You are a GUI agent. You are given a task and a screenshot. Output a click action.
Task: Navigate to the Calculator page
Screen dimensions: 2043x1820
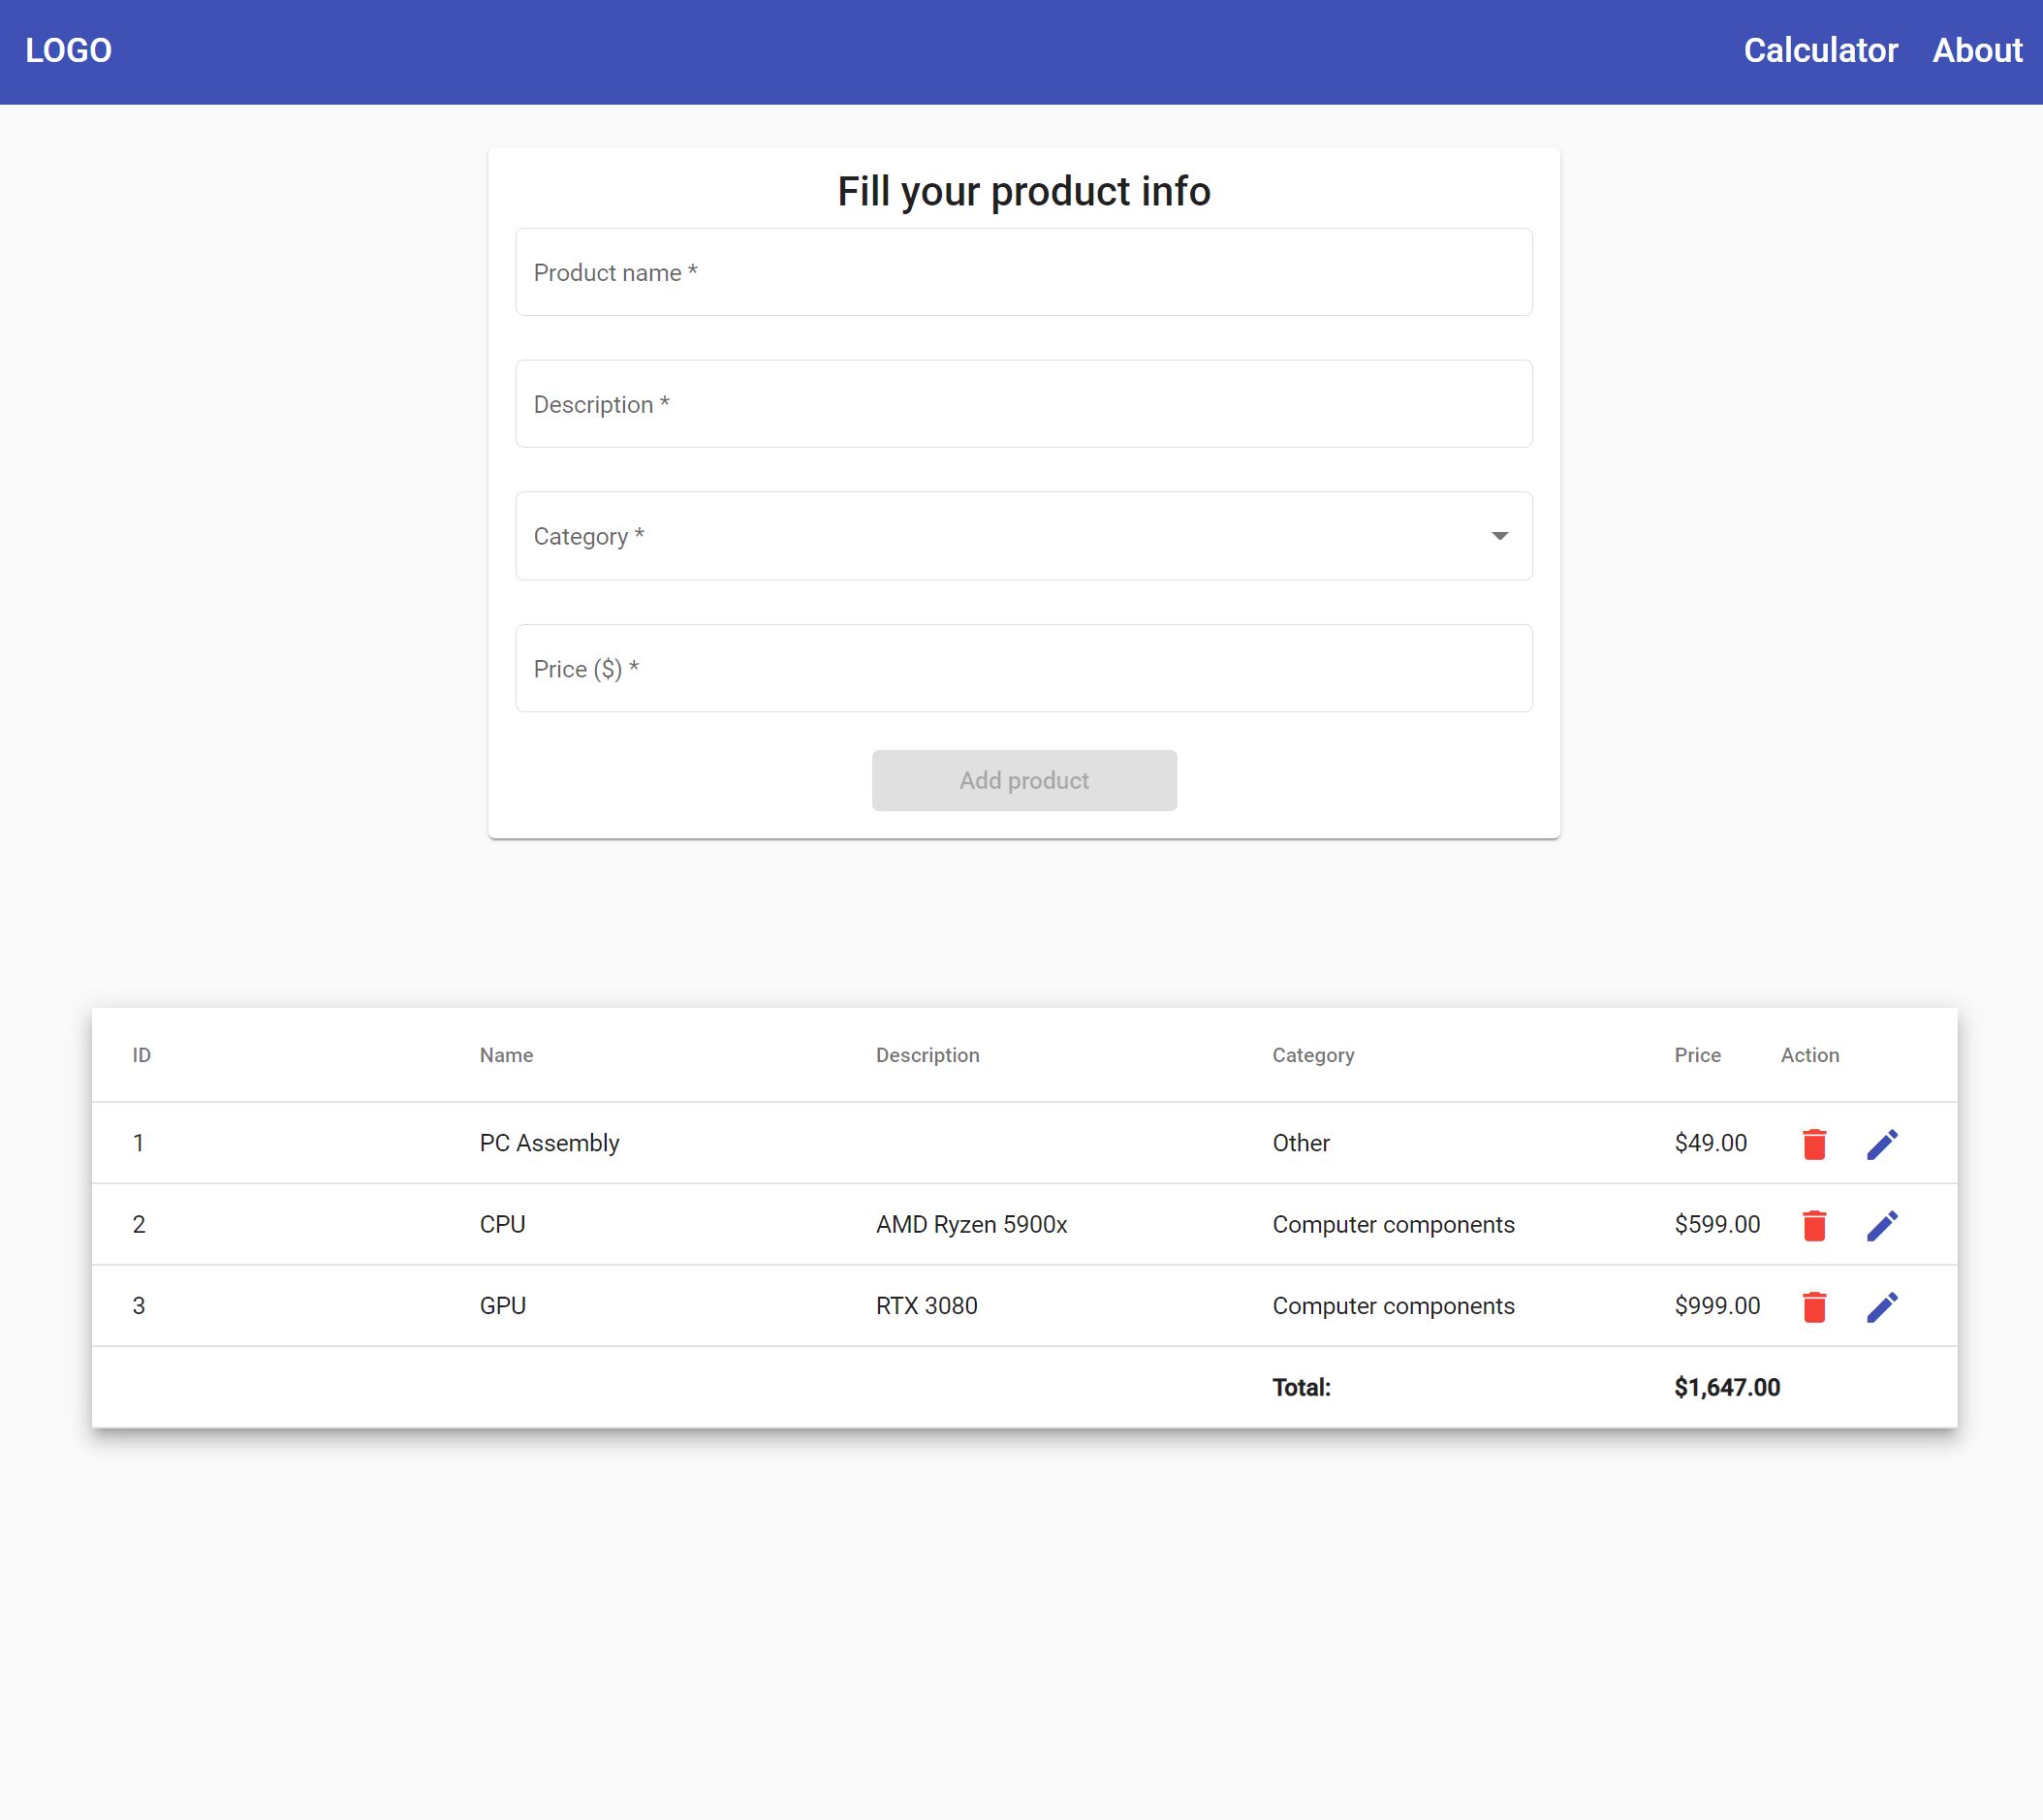point(1820,50)
